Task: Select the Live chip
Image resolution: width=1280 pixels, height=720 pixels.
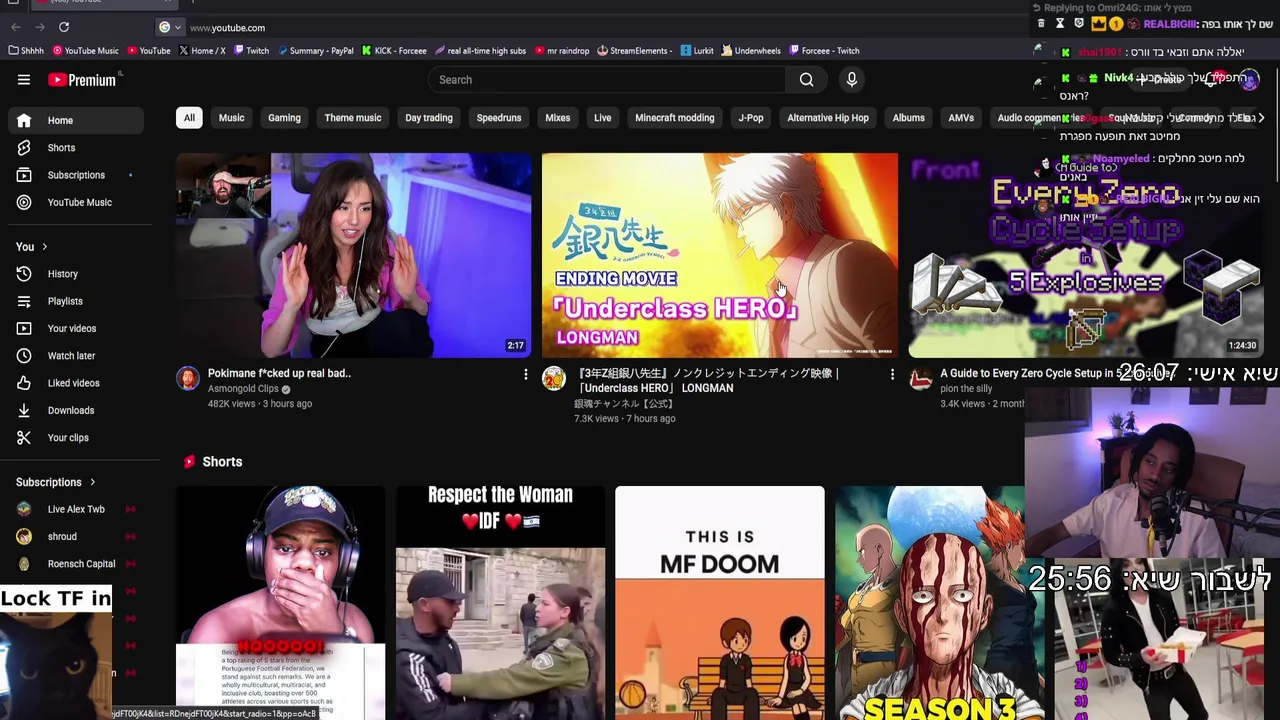Action: pyautogui.click(x=603, y=118)
